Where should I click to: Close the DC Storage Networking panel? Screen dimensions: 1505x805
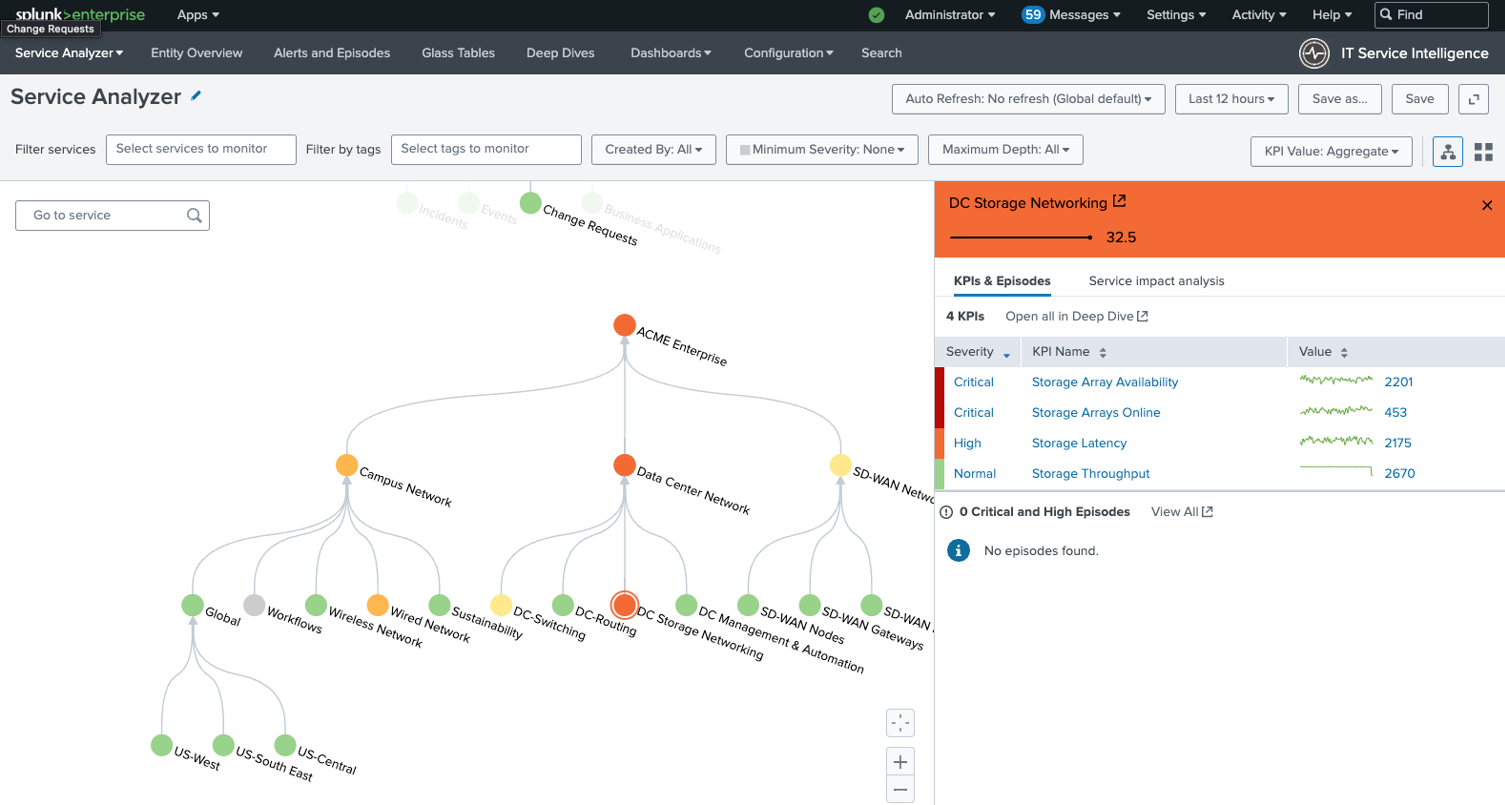coord(1486,205)
